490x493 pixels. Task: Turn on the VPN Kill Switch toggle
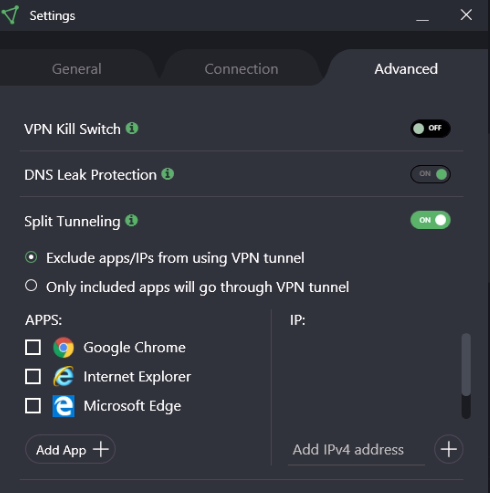click(430, 128)
